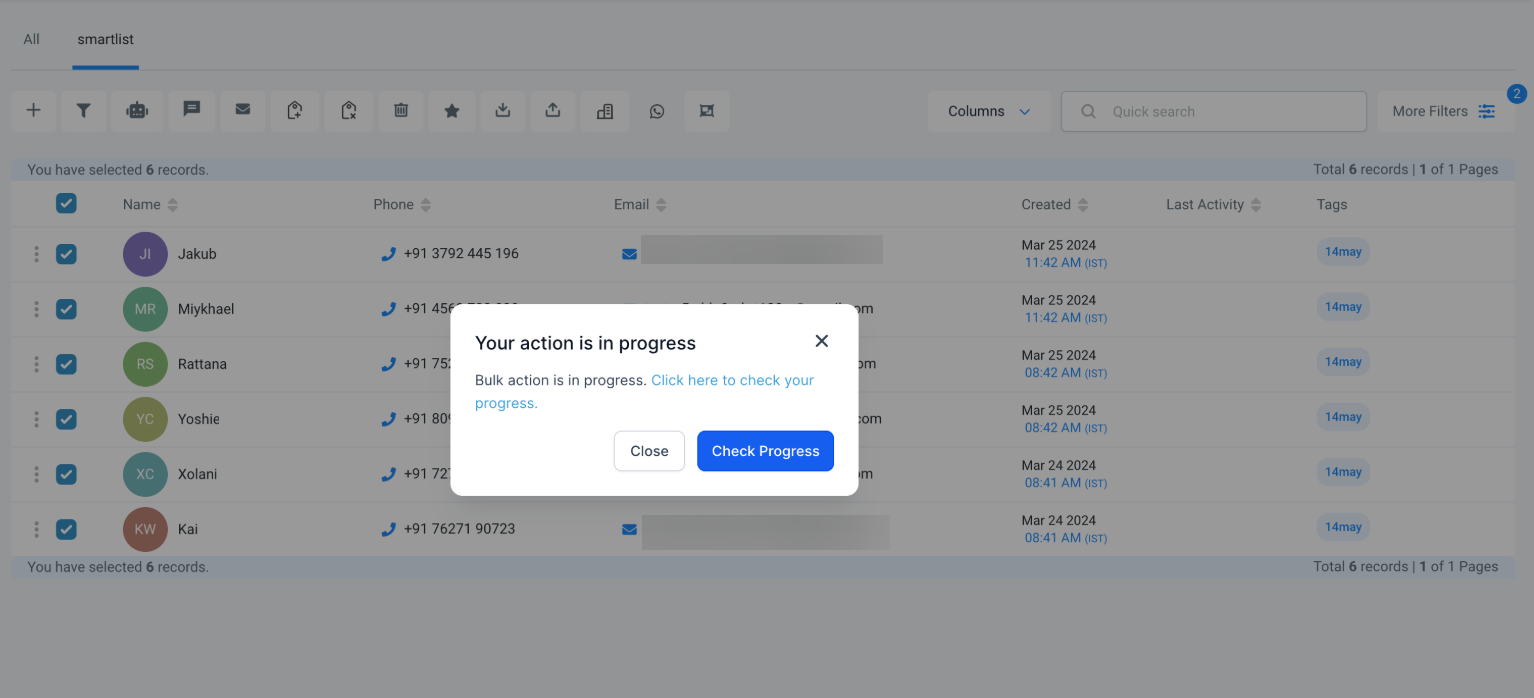Uncheck the checkbox for Kai
The image size is (1534, 698).
tap(66, 529)
